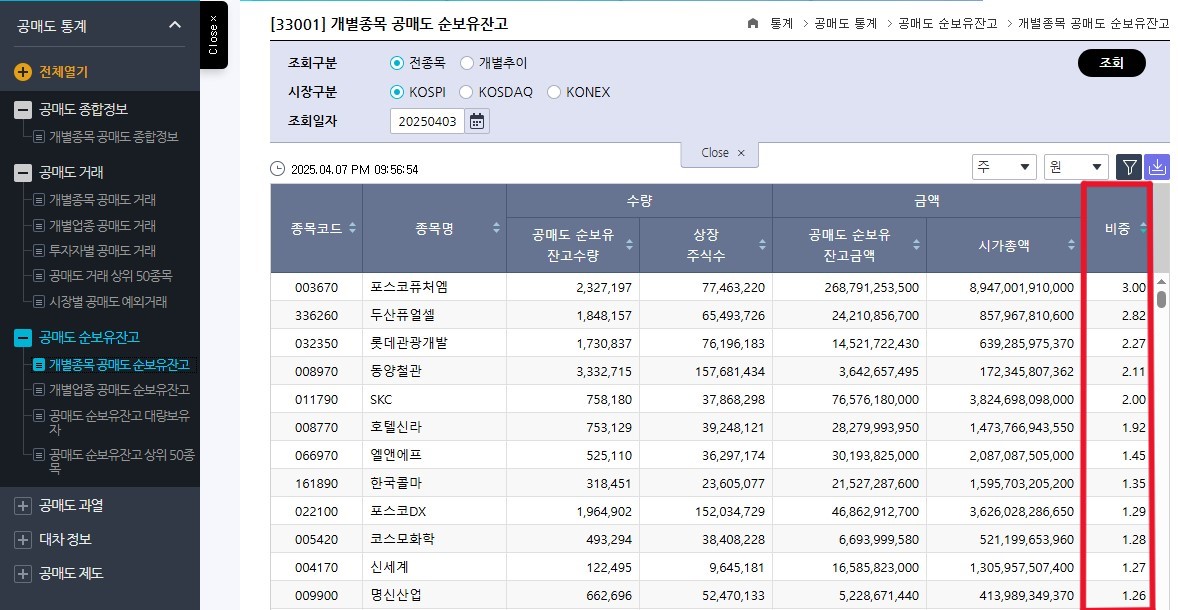Click the clock icon beside timestamp

[x=277, y=169]
